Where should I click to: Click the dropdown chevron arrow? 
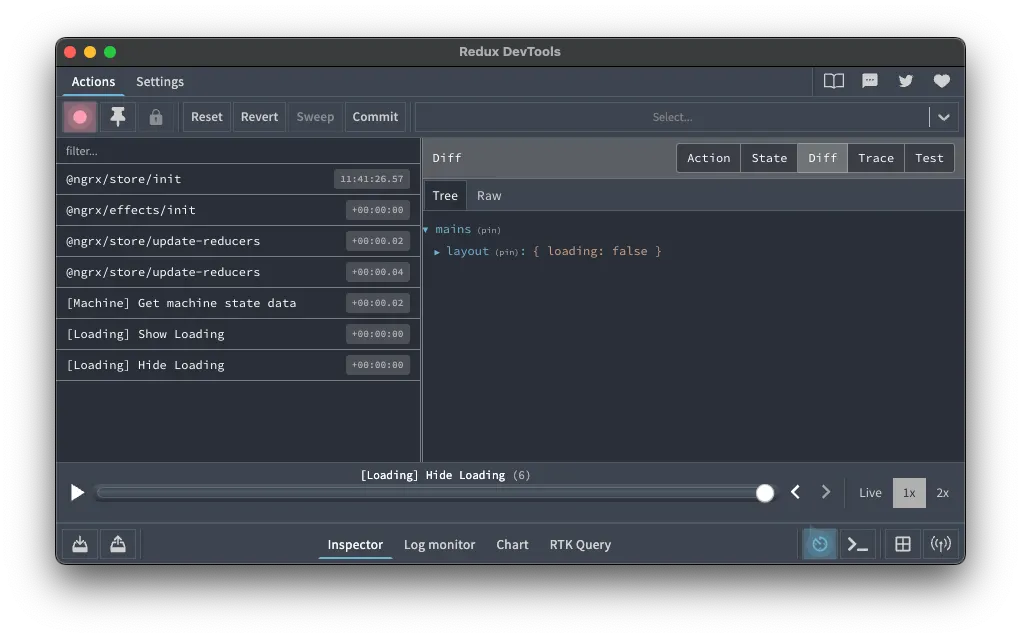[x=944, y=117]
